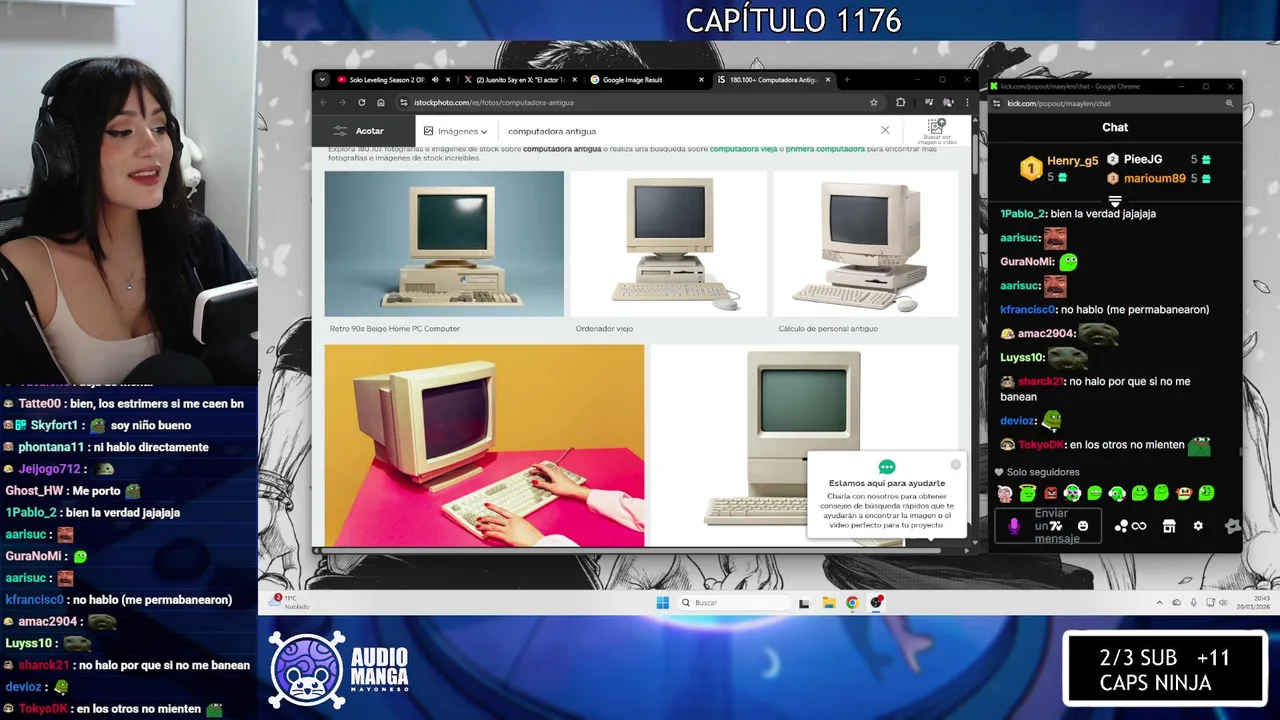Close the Juanito Say en X tab
1280x720 pixels.
(x=574, y=80)
